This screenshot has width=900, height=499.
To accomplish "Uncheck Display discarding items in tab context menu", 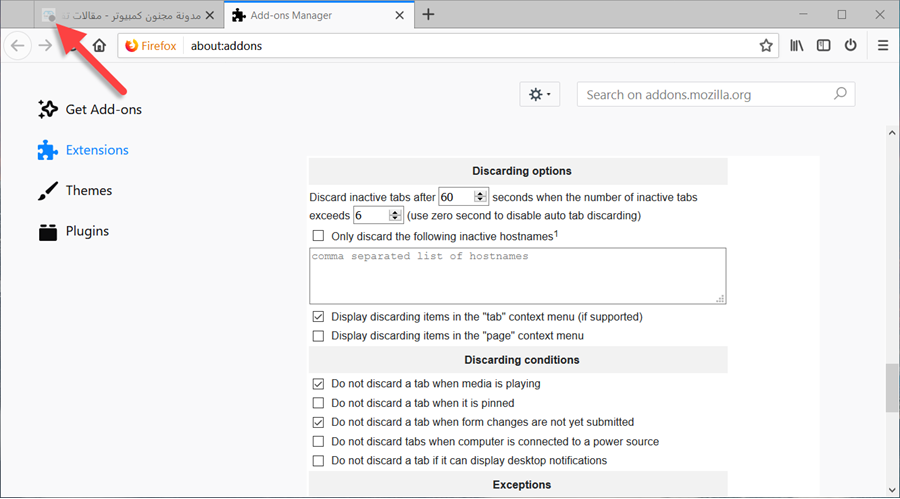I will pos(318,316).
